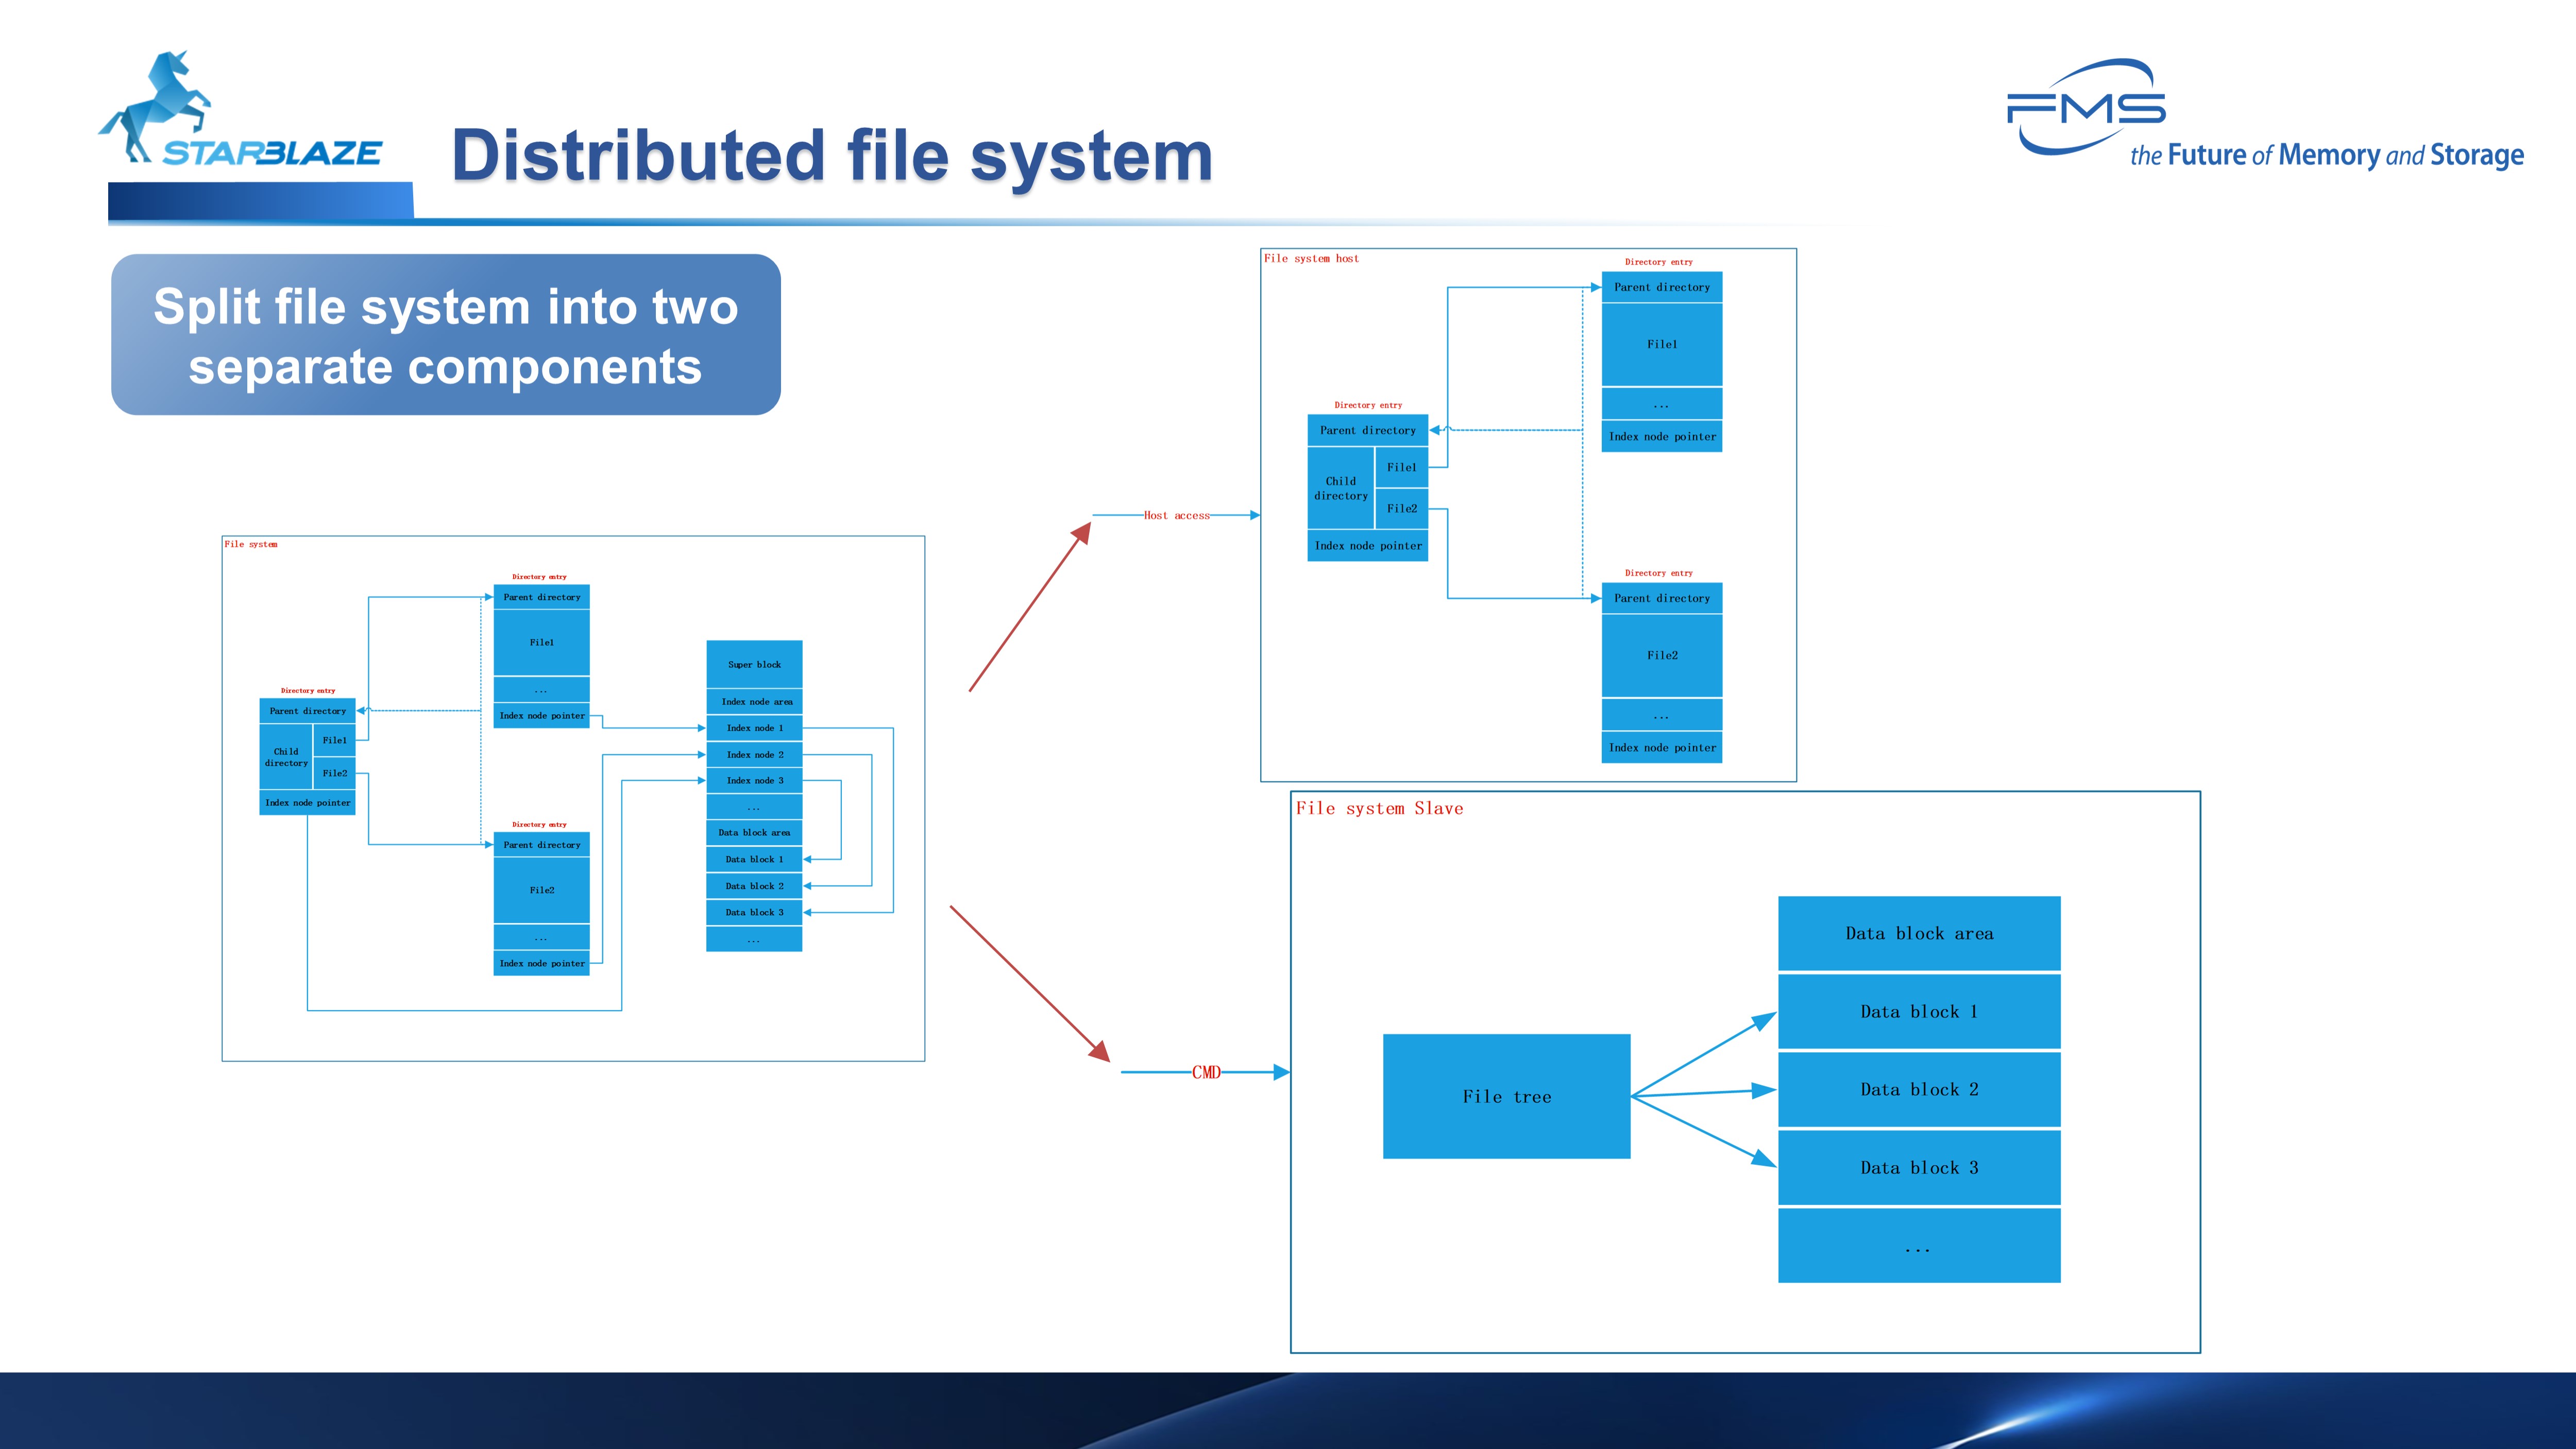Click the File system Slave label

1379,808
